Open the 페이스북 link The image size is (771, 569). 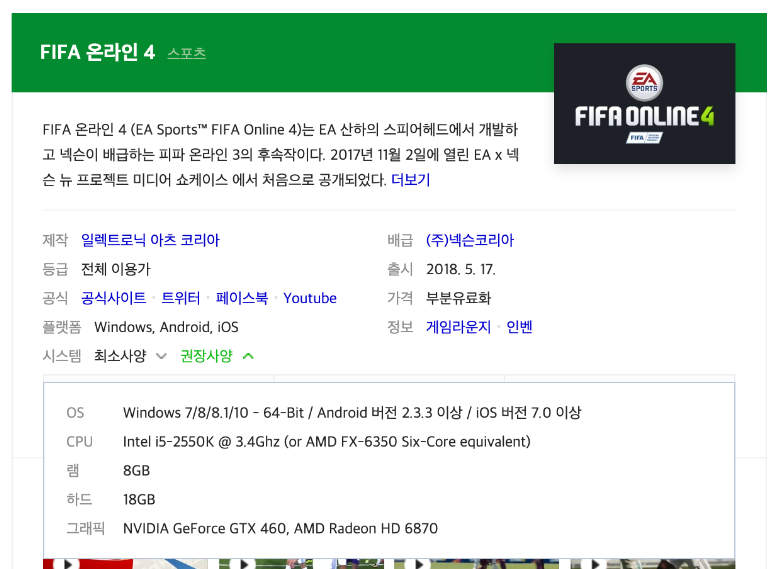click(x=242, y=298)
